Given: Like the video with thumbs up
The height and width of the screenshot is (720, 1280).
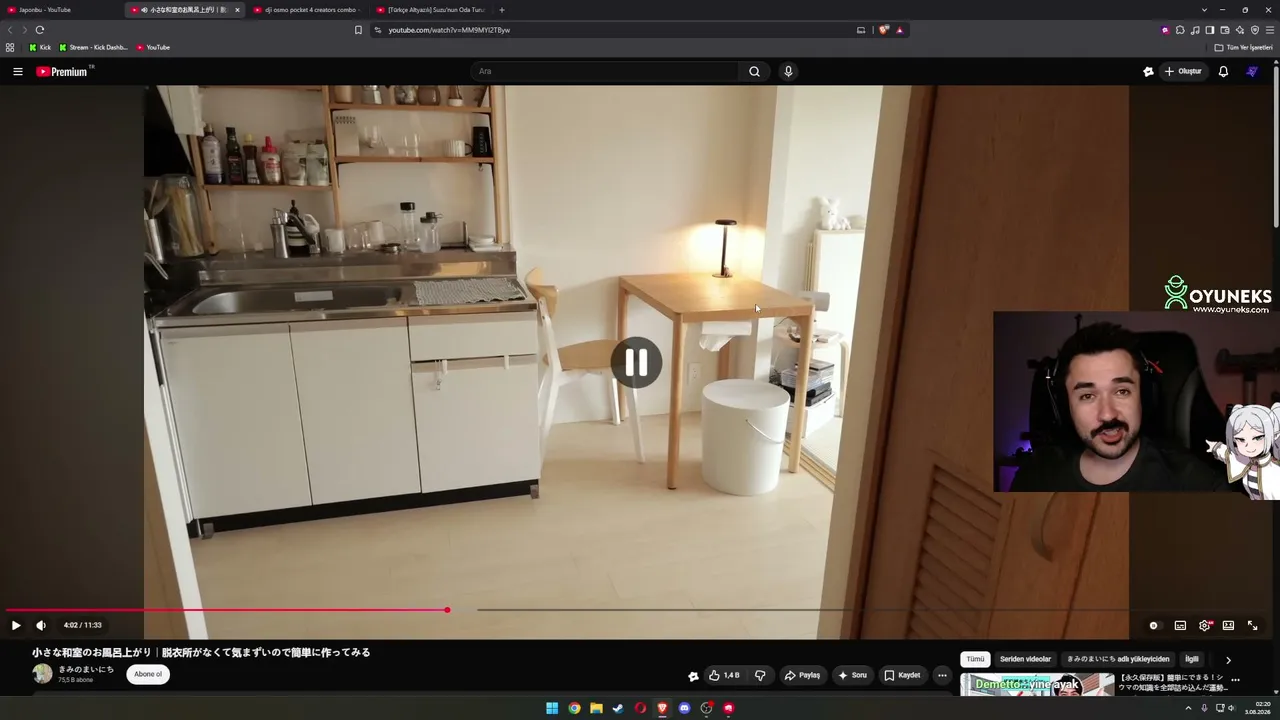Looking at the screenshot, I should [725, 675].
